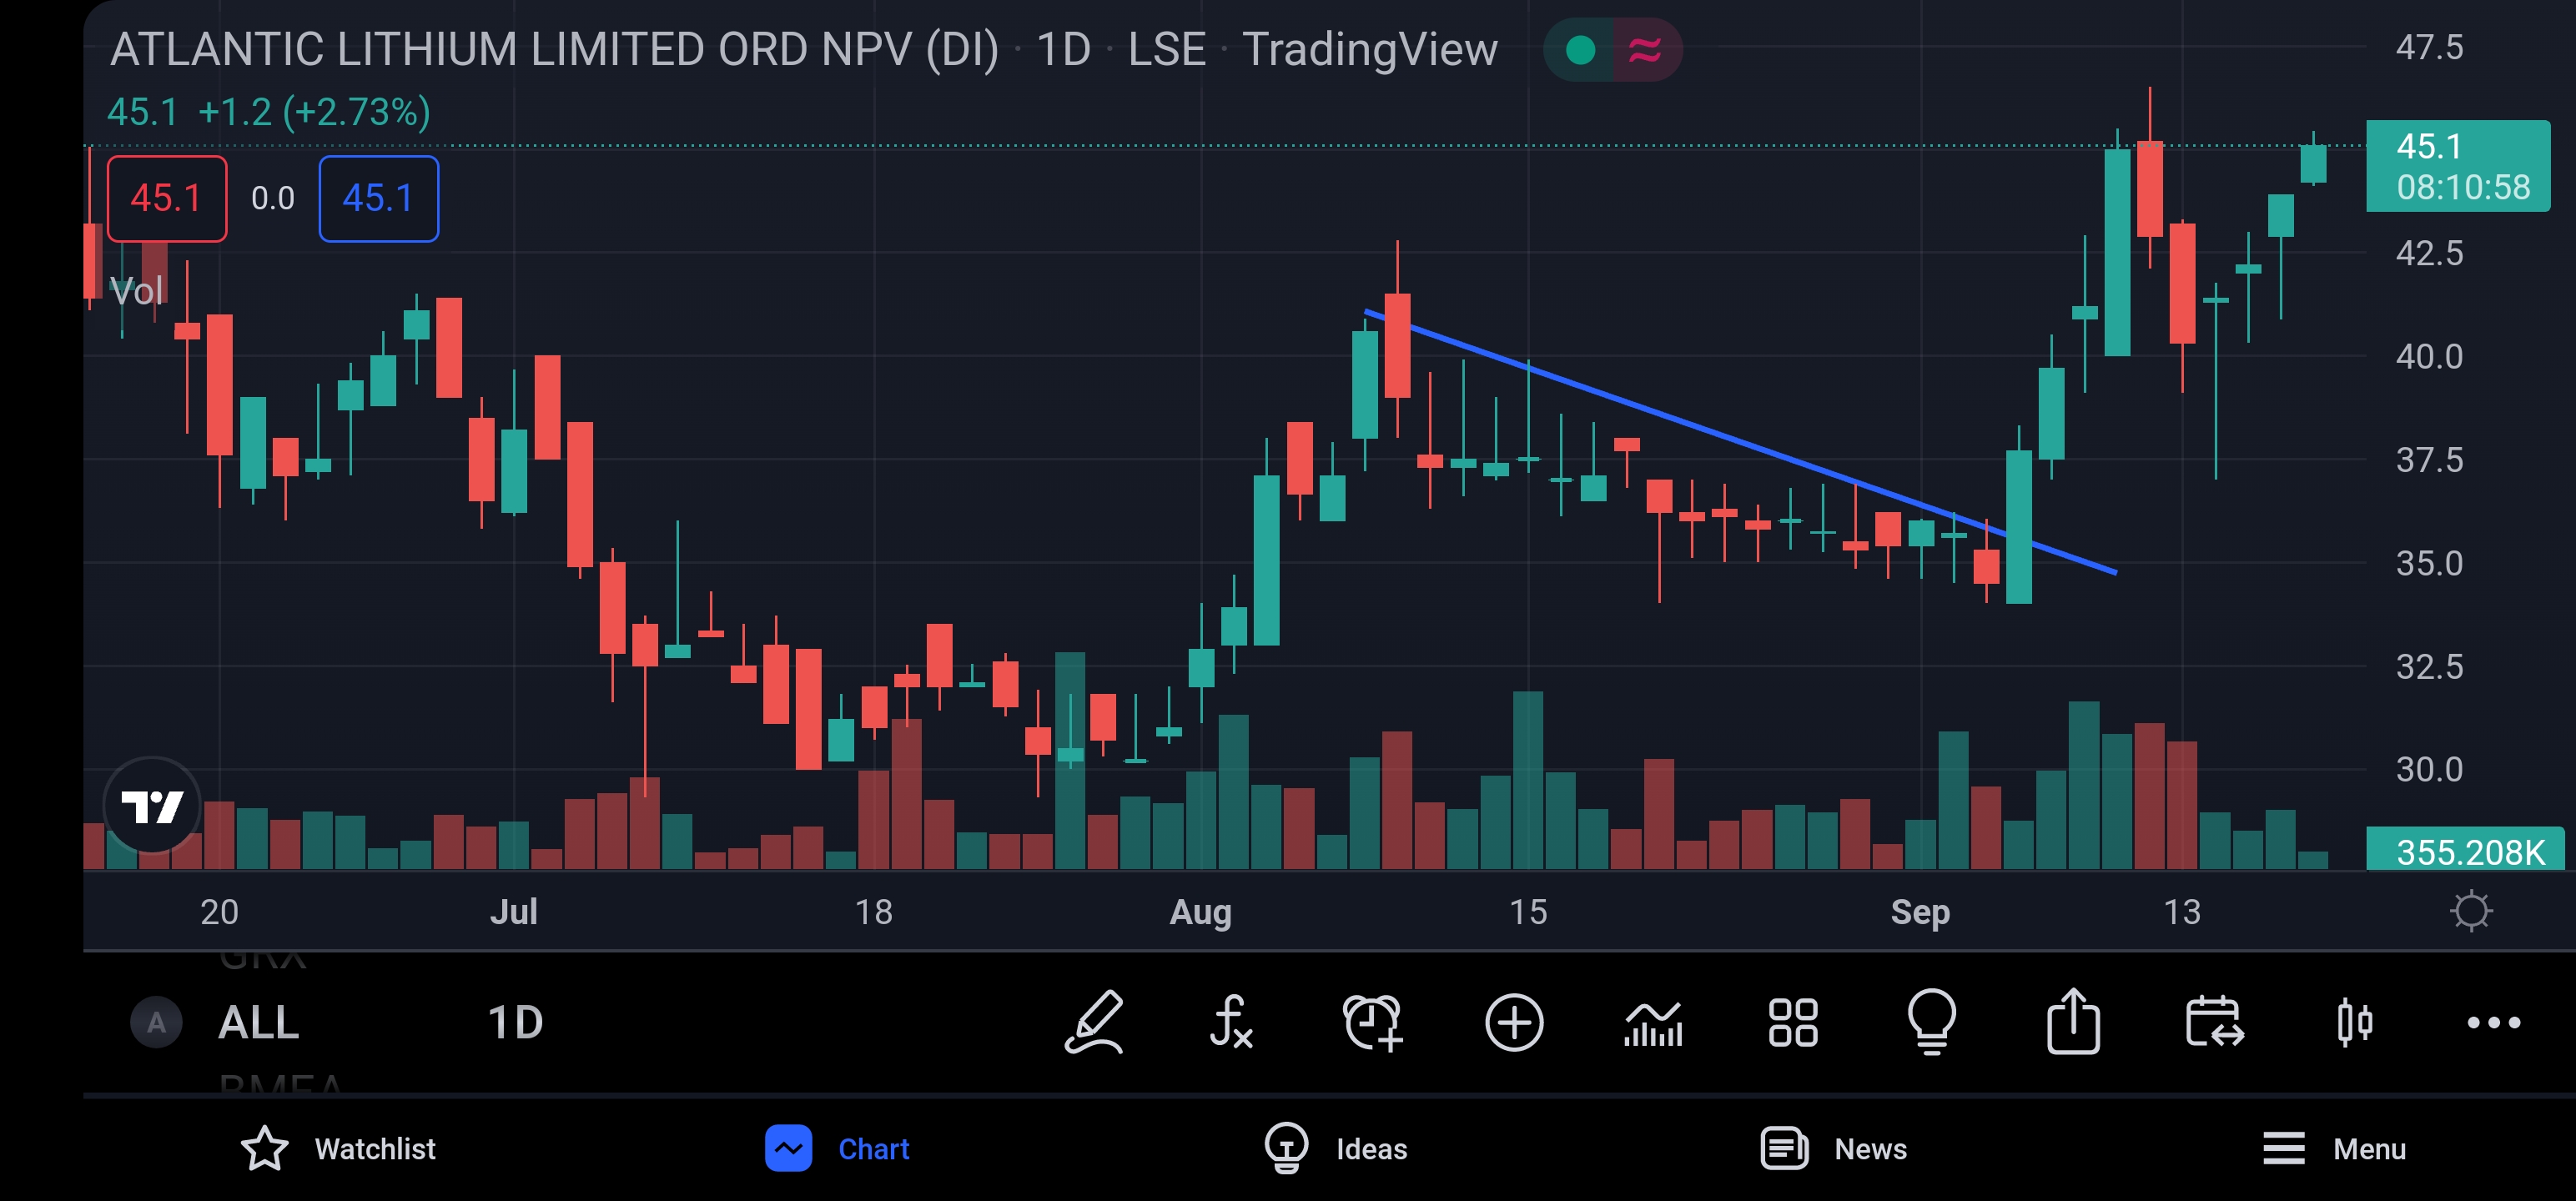Tap the price change +1.2 (+2.73%) text

coord(314,112)
